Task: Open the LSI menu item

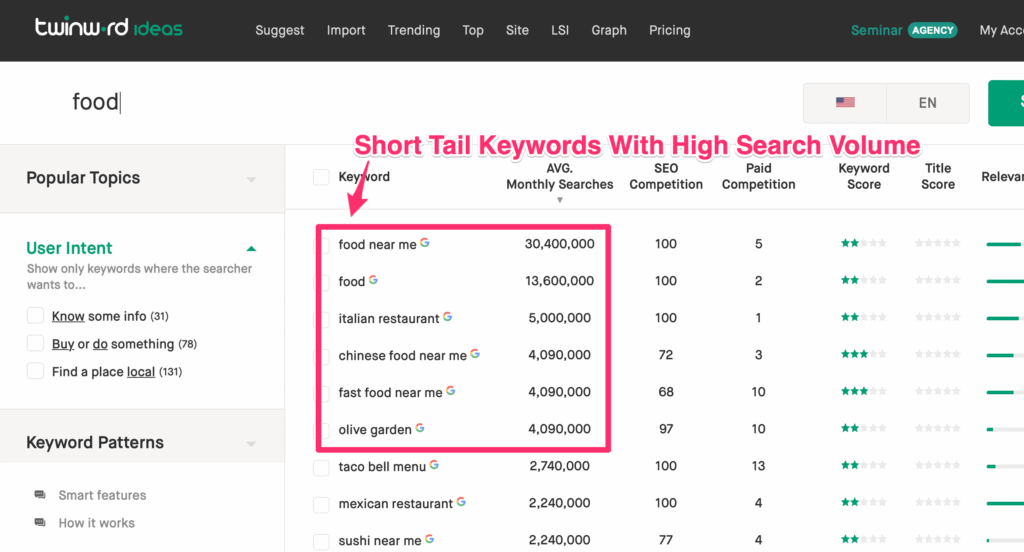Action: [560, 30]
